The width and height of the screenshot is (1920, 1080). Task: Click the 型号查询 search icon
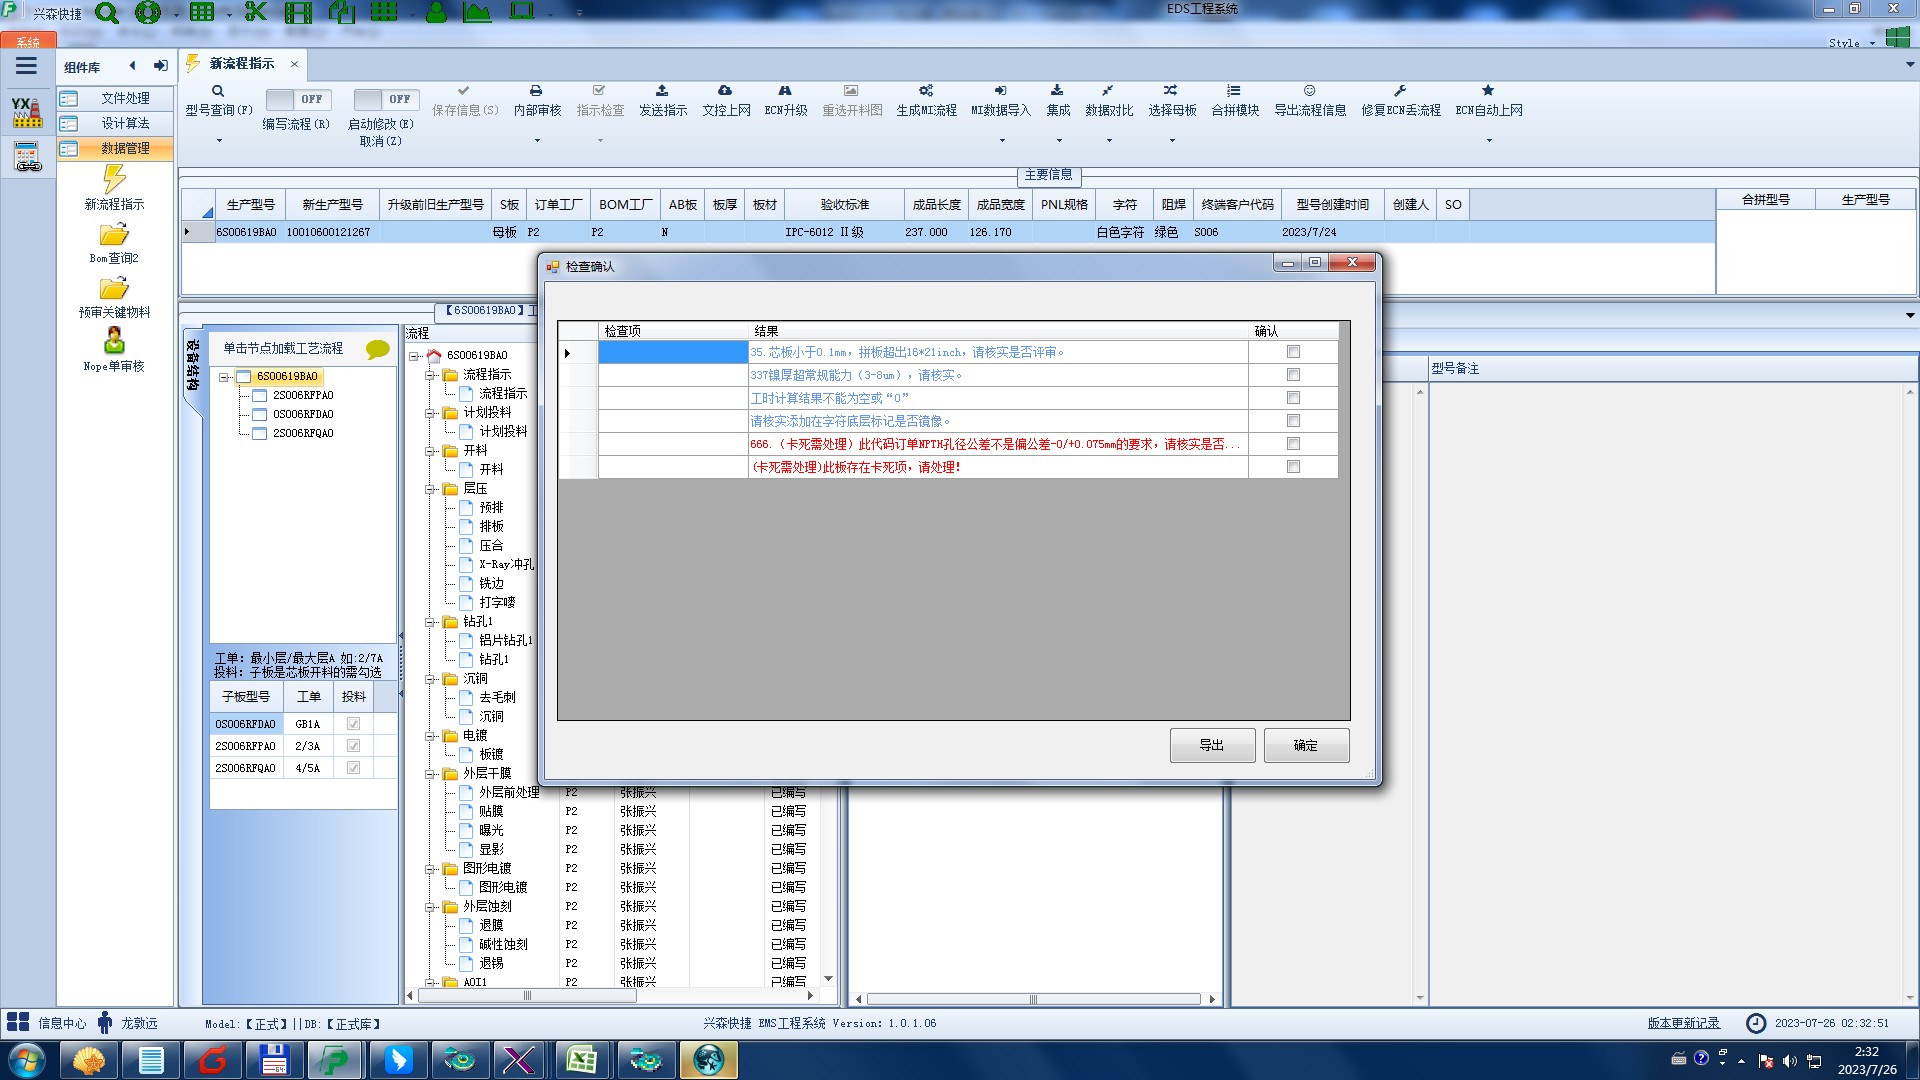[218, 91]
